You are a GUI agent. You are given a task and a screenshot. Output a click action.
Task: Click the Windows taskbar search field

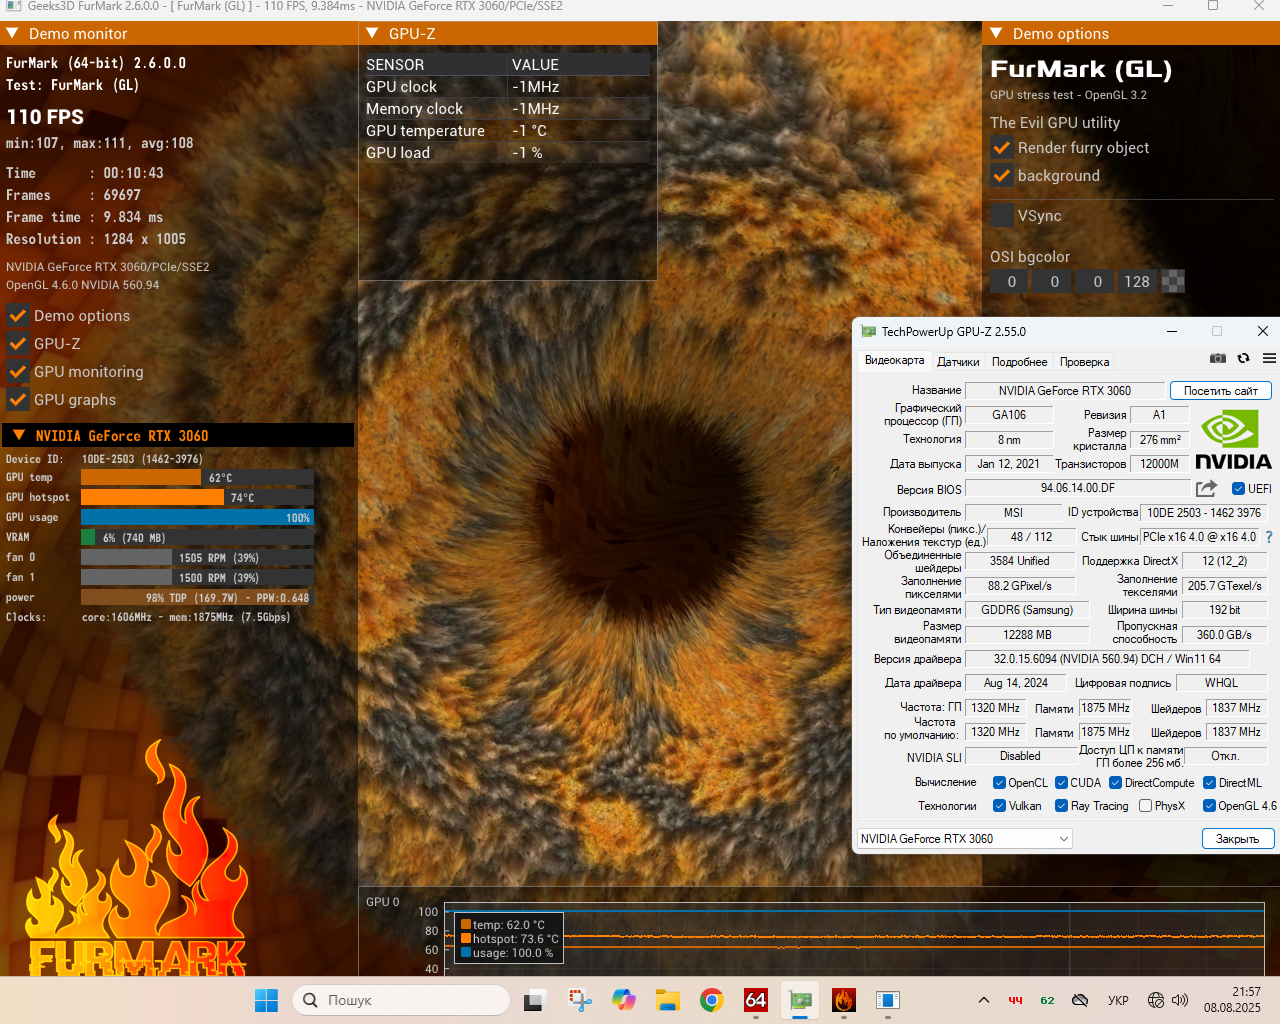401,1000
